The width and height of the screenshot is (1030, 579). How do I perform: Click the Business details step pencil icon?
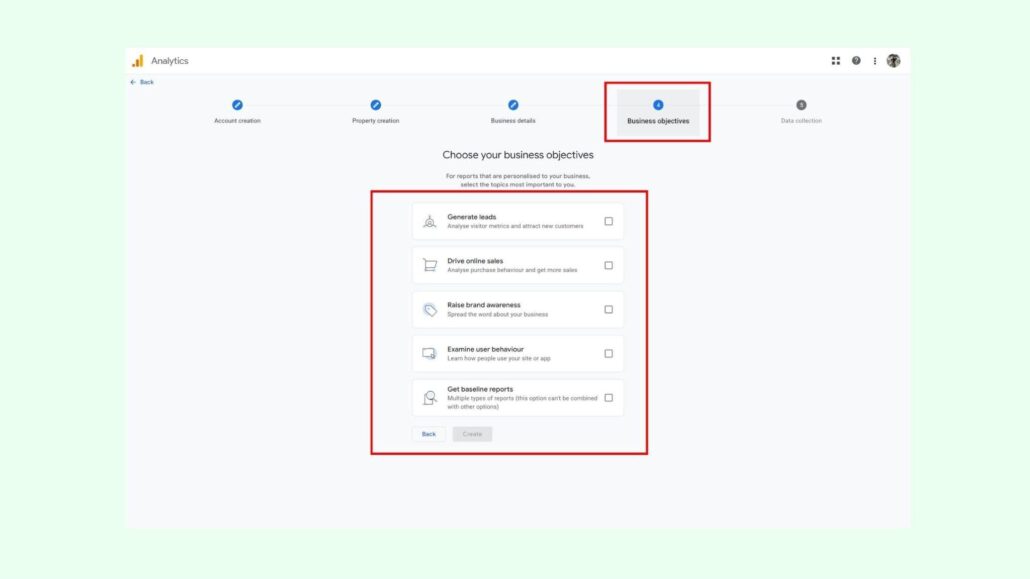click(x=513, y=105)
